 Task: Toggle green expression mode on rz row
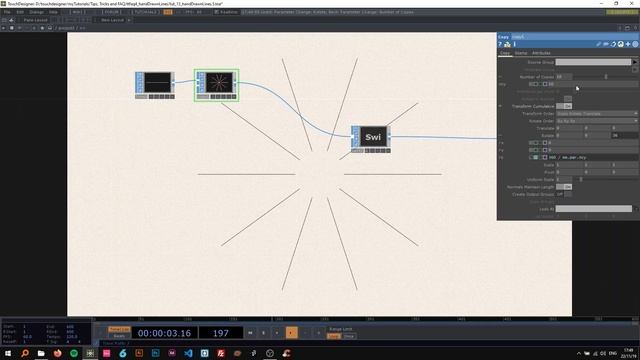click(536, 158)
